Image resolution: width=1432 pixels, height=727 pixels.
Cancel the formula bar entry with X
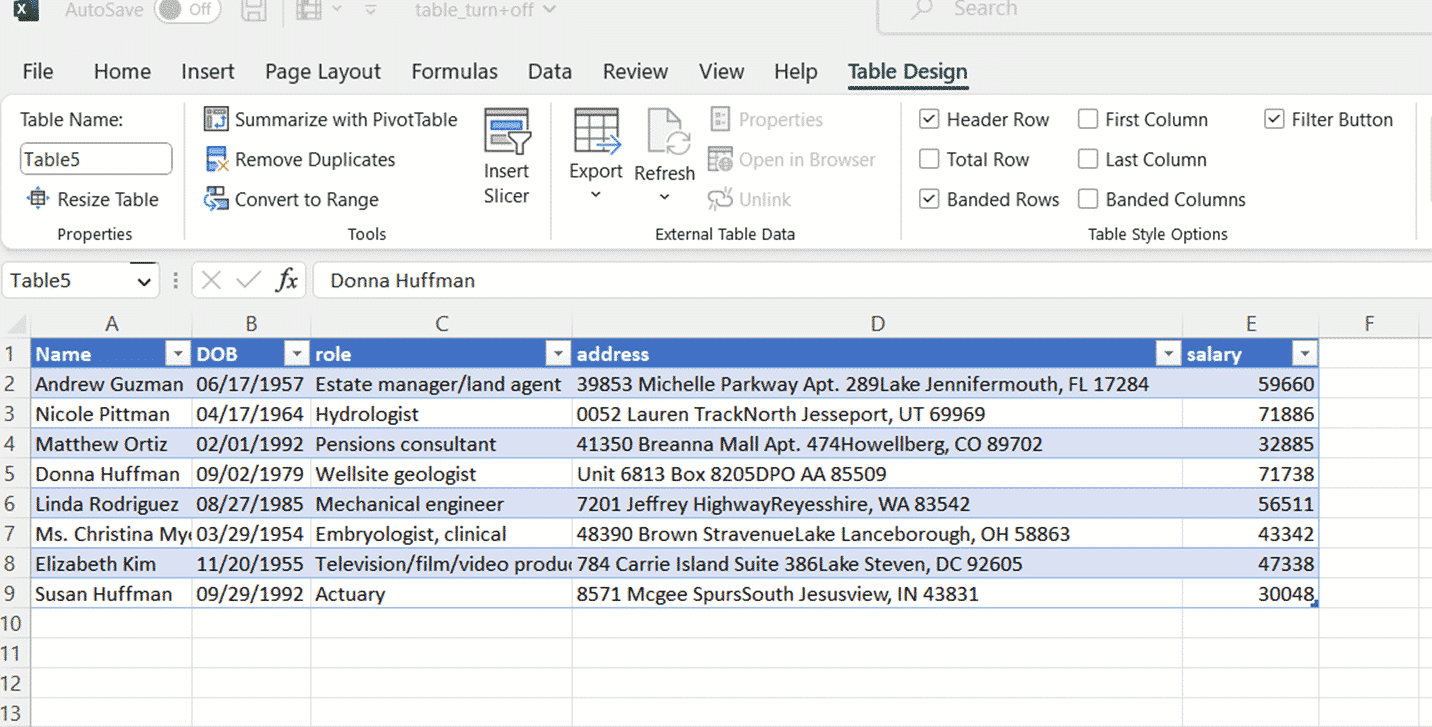(x=211, y=281)
